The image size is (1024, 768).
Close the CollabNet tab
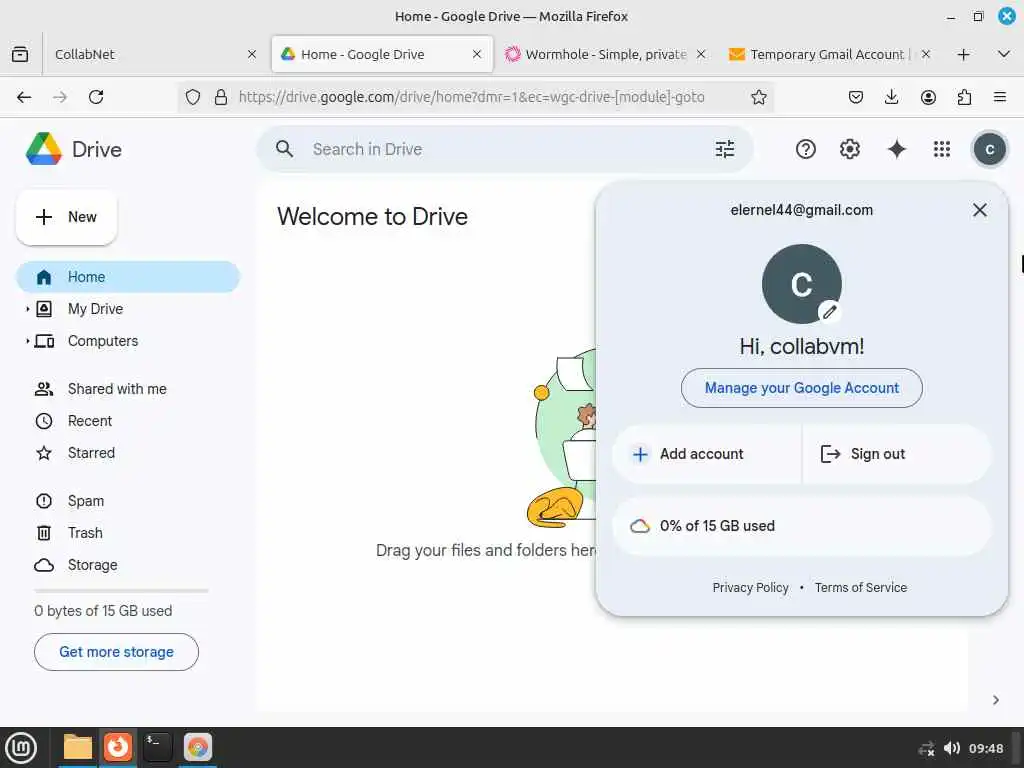point(252,54)
